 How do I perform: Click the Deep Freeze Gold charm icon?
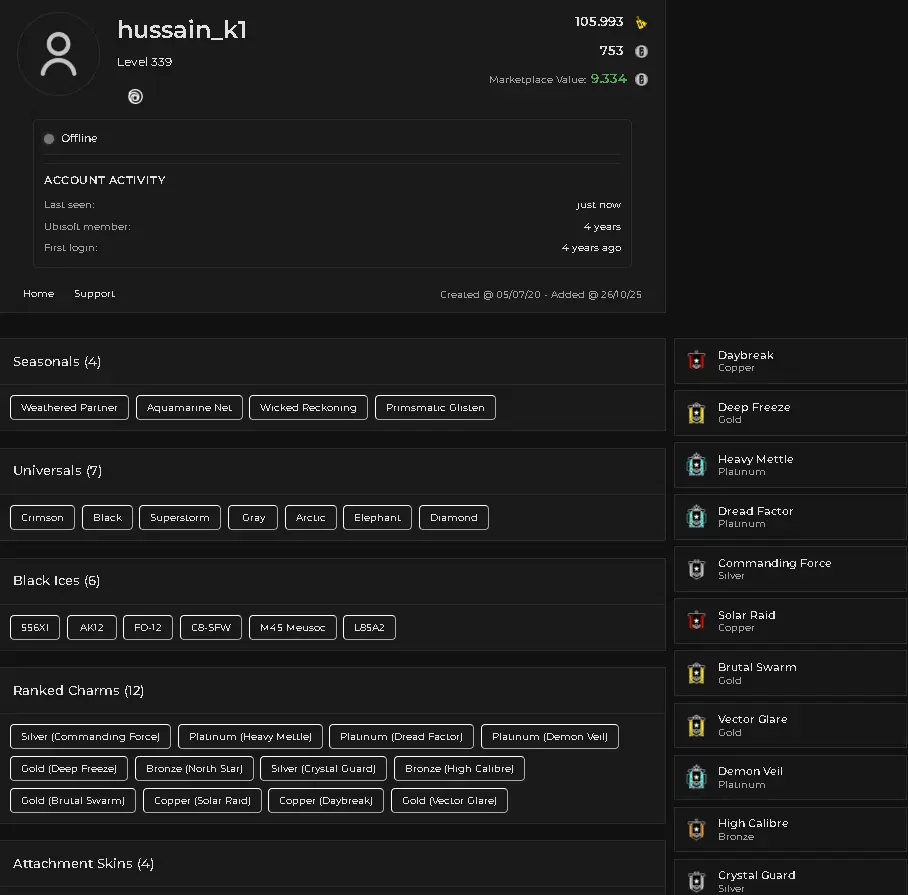(697, 413)
